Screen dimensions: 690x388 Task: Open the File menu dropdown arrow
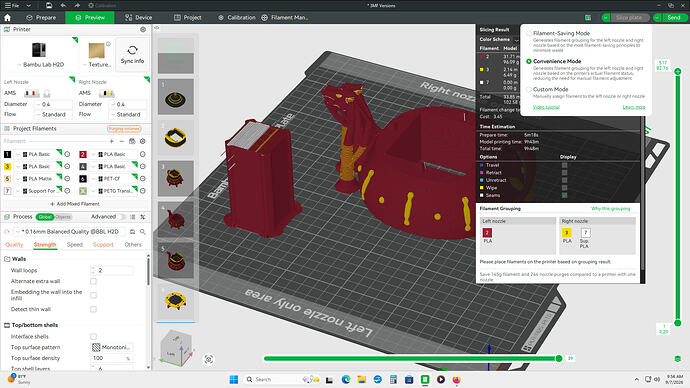point(29,5)
